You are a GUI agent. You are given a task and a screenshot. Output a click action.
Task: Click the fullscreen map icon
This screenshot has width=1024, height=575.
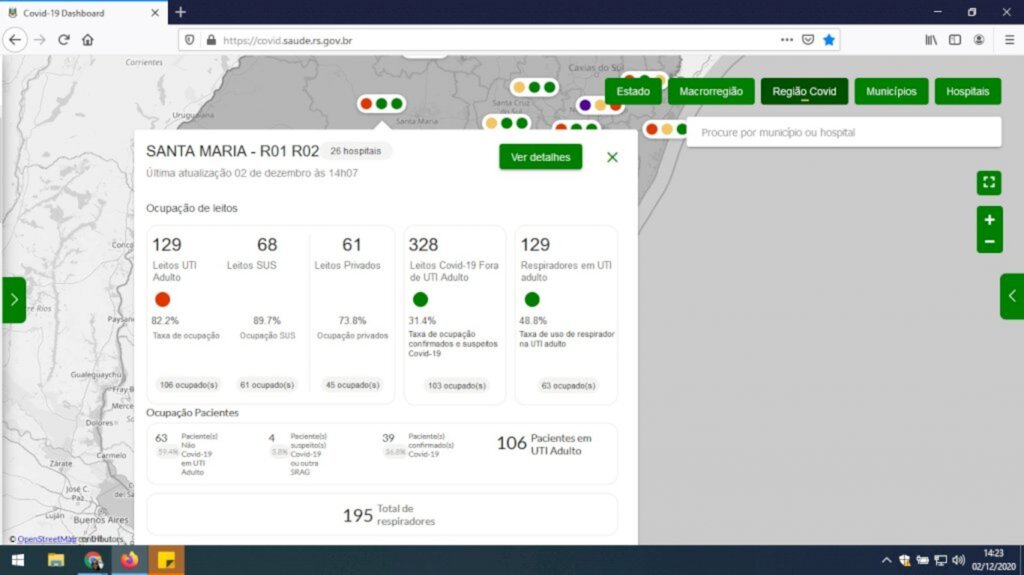pos(989,182)
